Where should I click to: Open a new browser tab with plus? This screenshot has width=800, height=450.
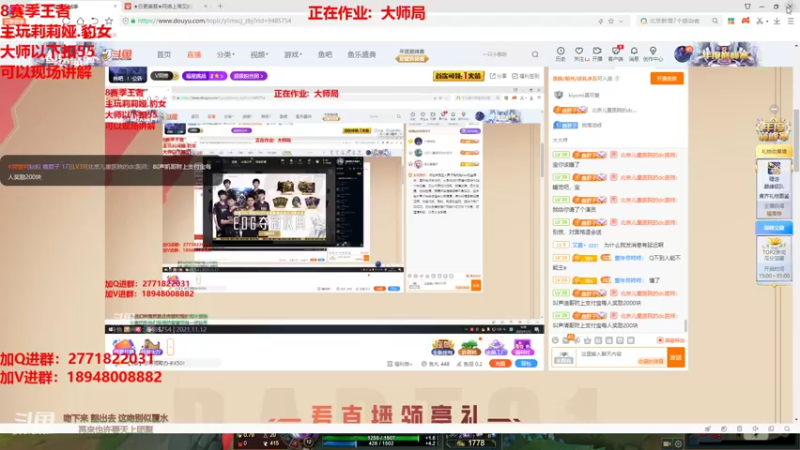click(x=220, y=6)
